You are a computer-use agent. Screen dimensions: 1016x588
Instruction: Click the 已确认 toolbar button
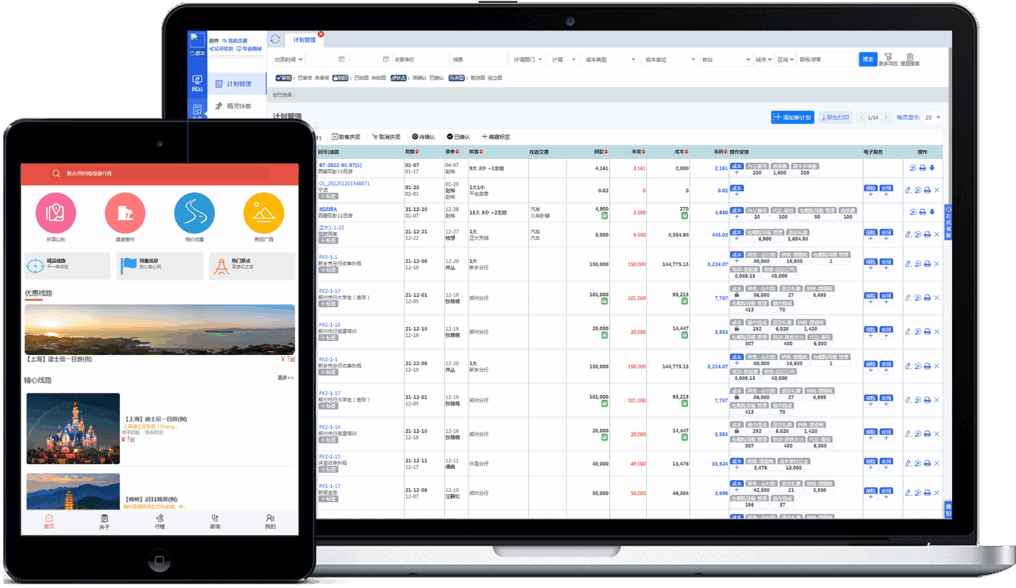[x=458, y=137]
